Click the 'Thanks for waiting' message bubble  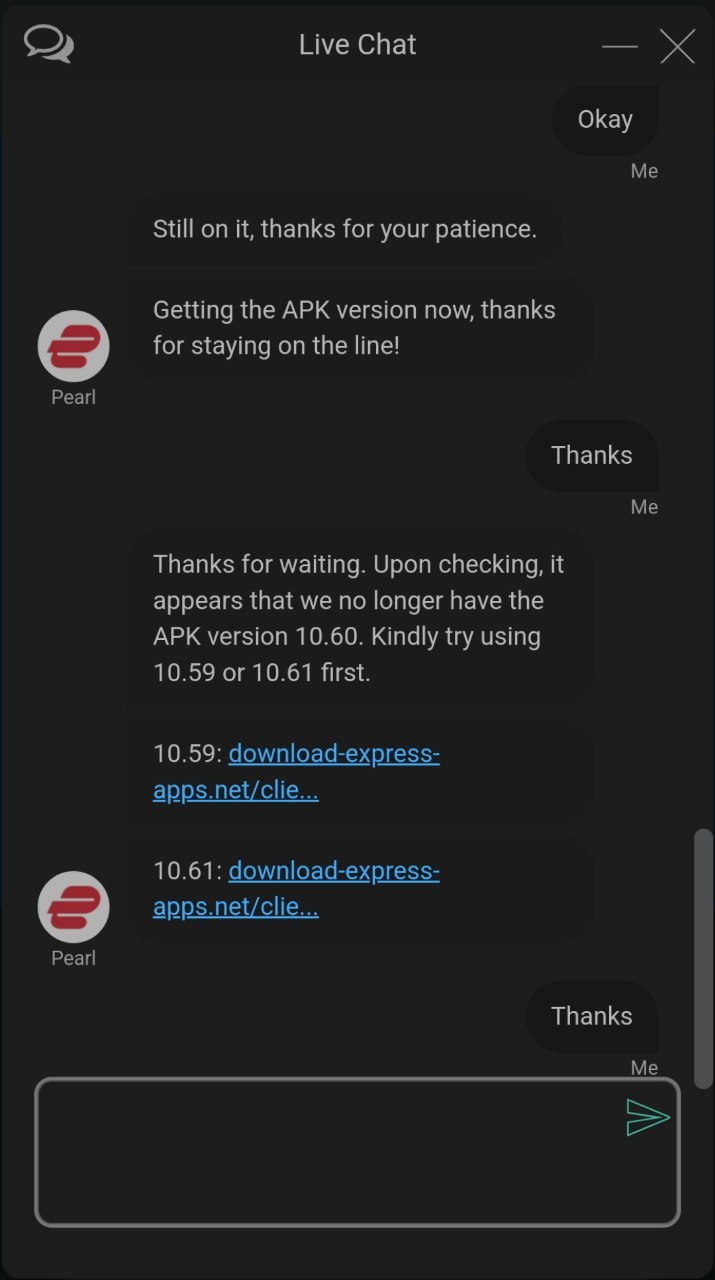coord(360,618)
